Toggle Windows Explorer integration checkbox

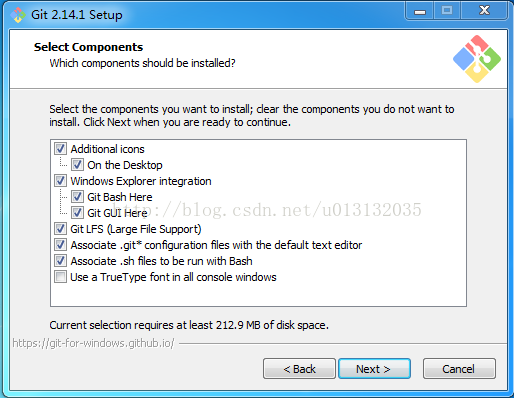[60, 181]
